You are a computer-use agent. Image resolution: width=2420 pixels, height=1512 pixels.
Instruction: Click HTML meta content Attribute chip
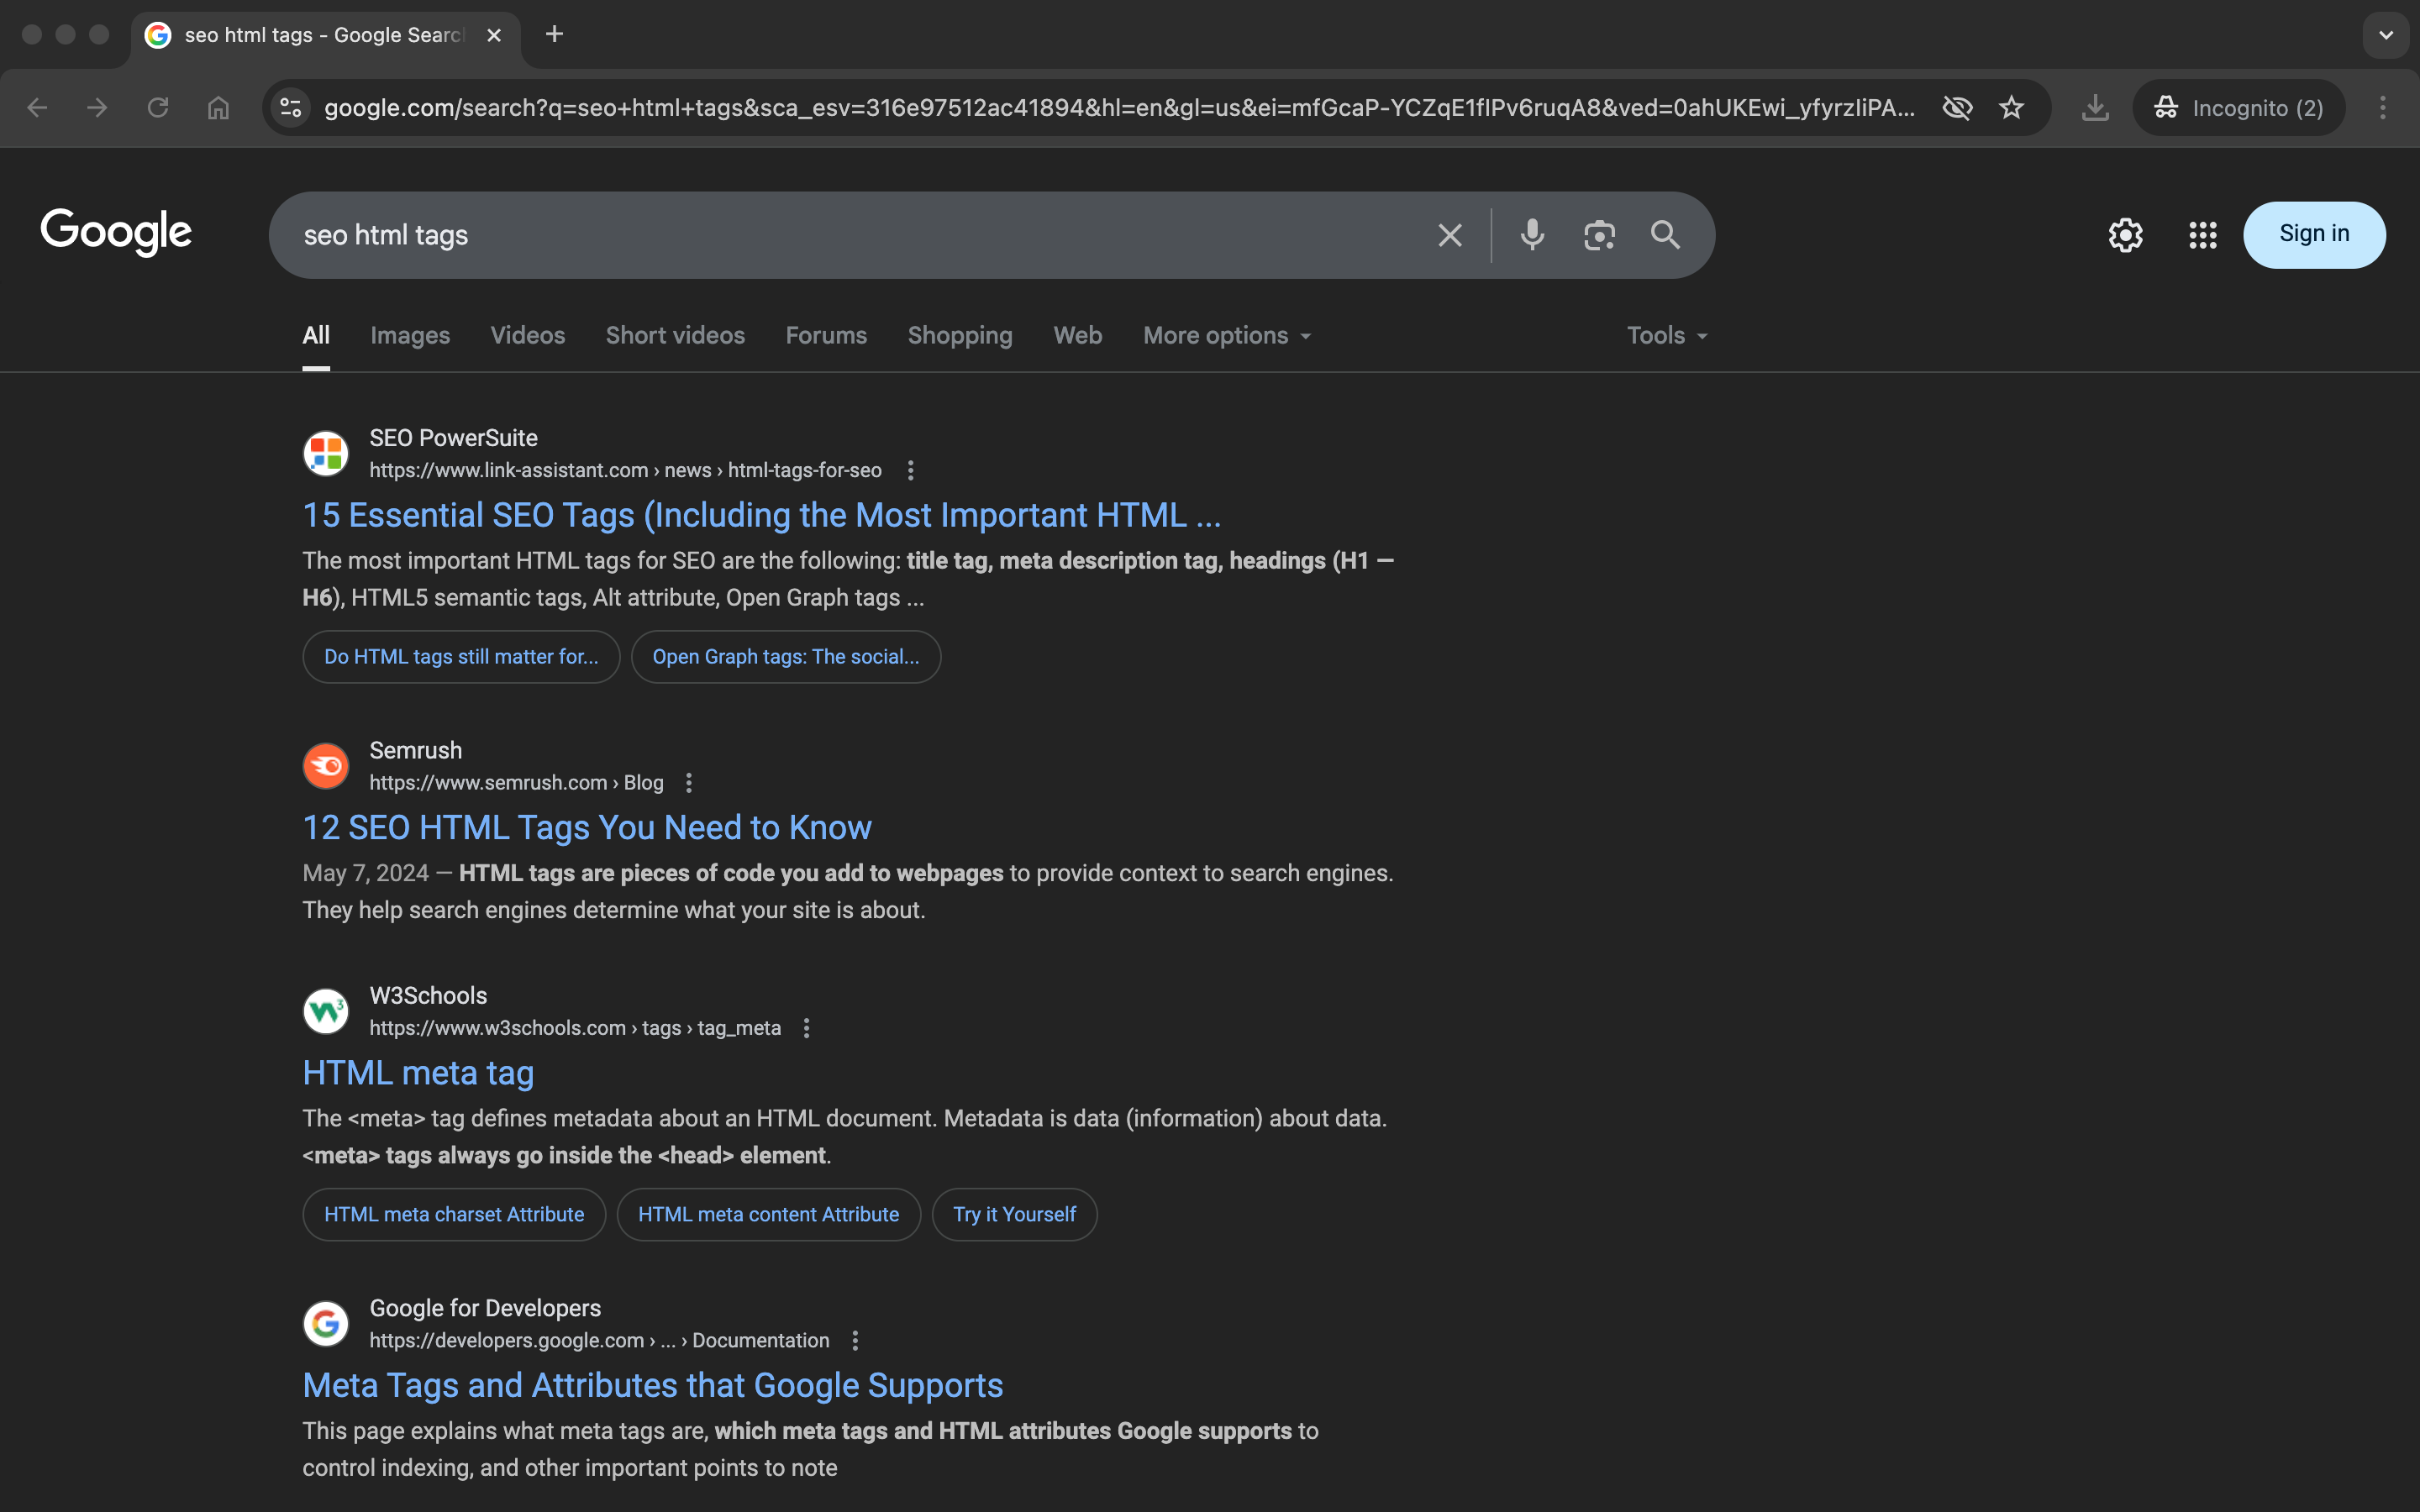(768, 1214)
